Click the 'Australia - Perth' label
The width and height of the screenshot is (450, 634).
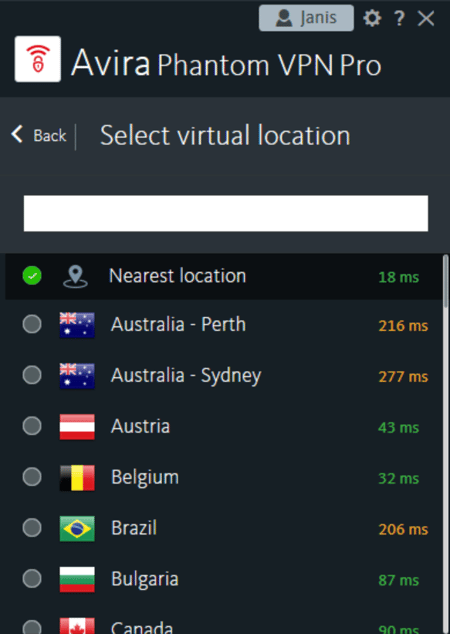tap(178, 324)
